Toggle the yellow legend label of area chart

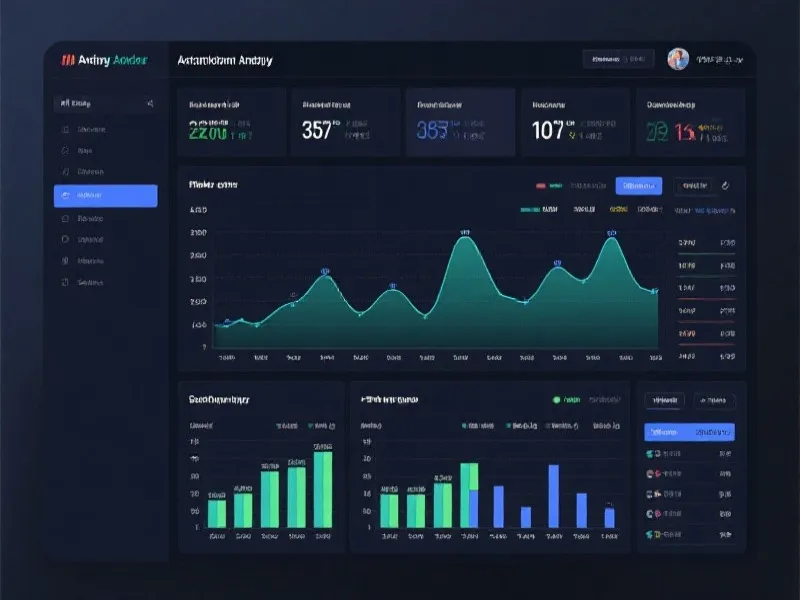click(618, 210)
